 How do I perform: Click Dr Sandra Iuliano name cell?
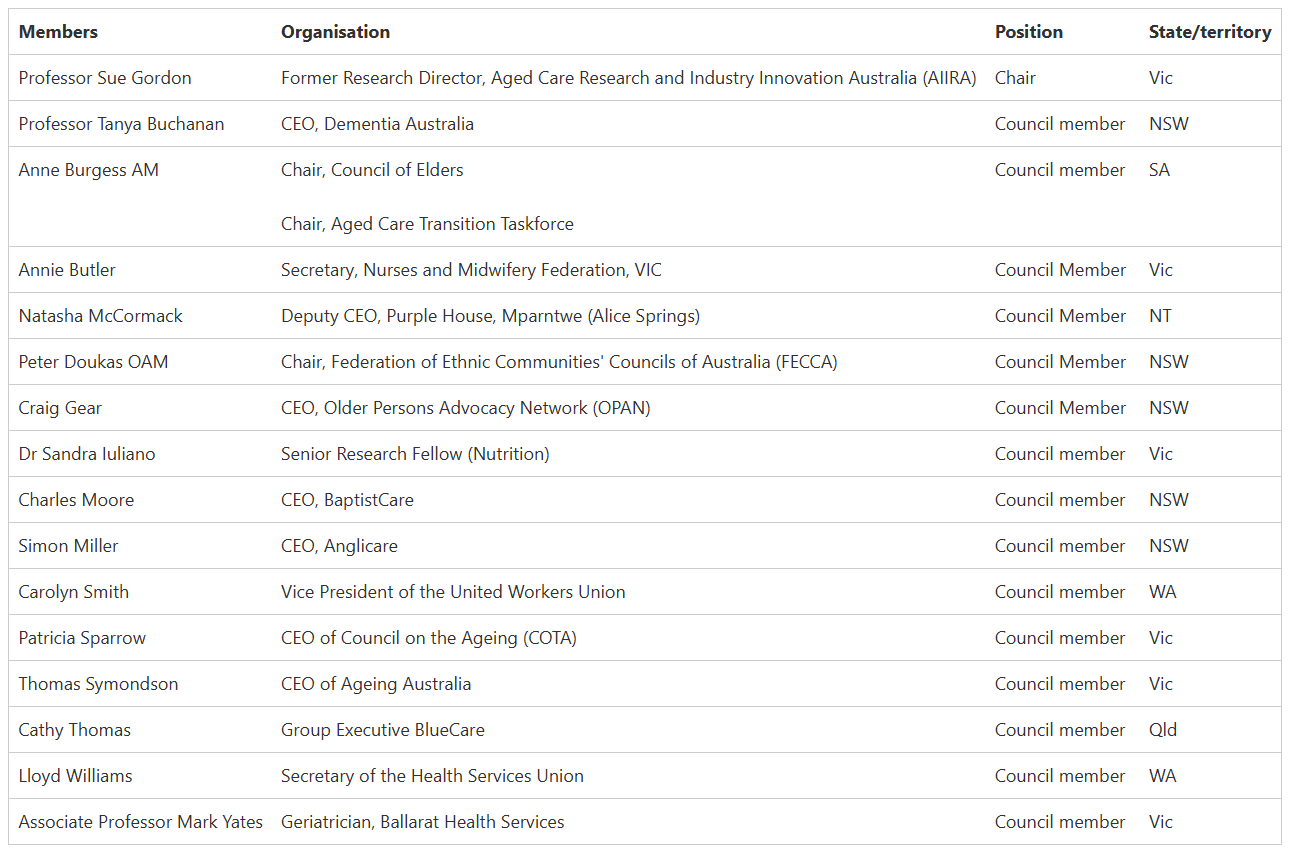point(87,454)
